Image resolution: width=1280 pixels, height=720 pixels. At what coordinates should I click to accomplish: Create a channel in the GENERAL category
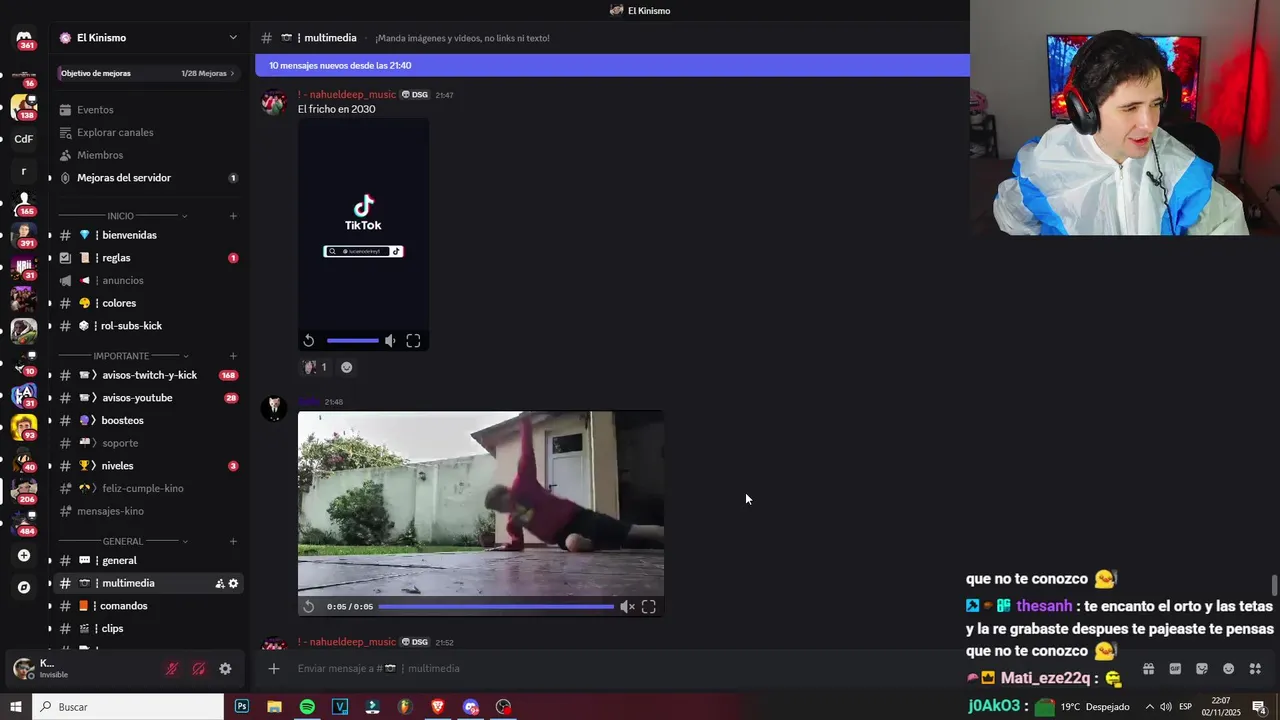point(233,541)
